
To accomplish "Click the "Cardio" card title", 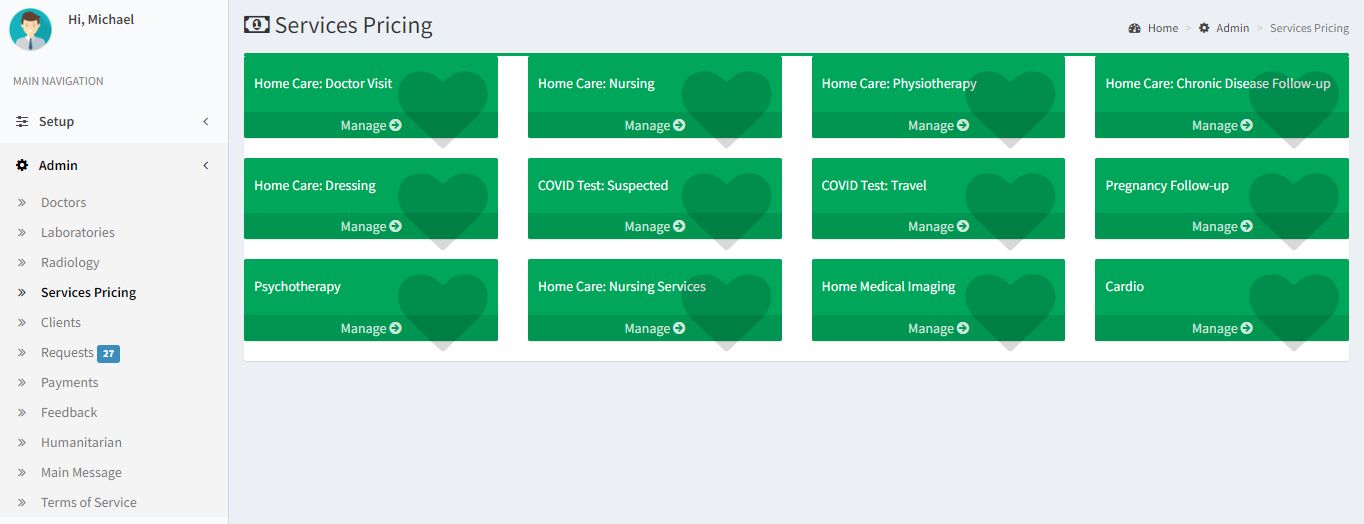I will 1125,286.
